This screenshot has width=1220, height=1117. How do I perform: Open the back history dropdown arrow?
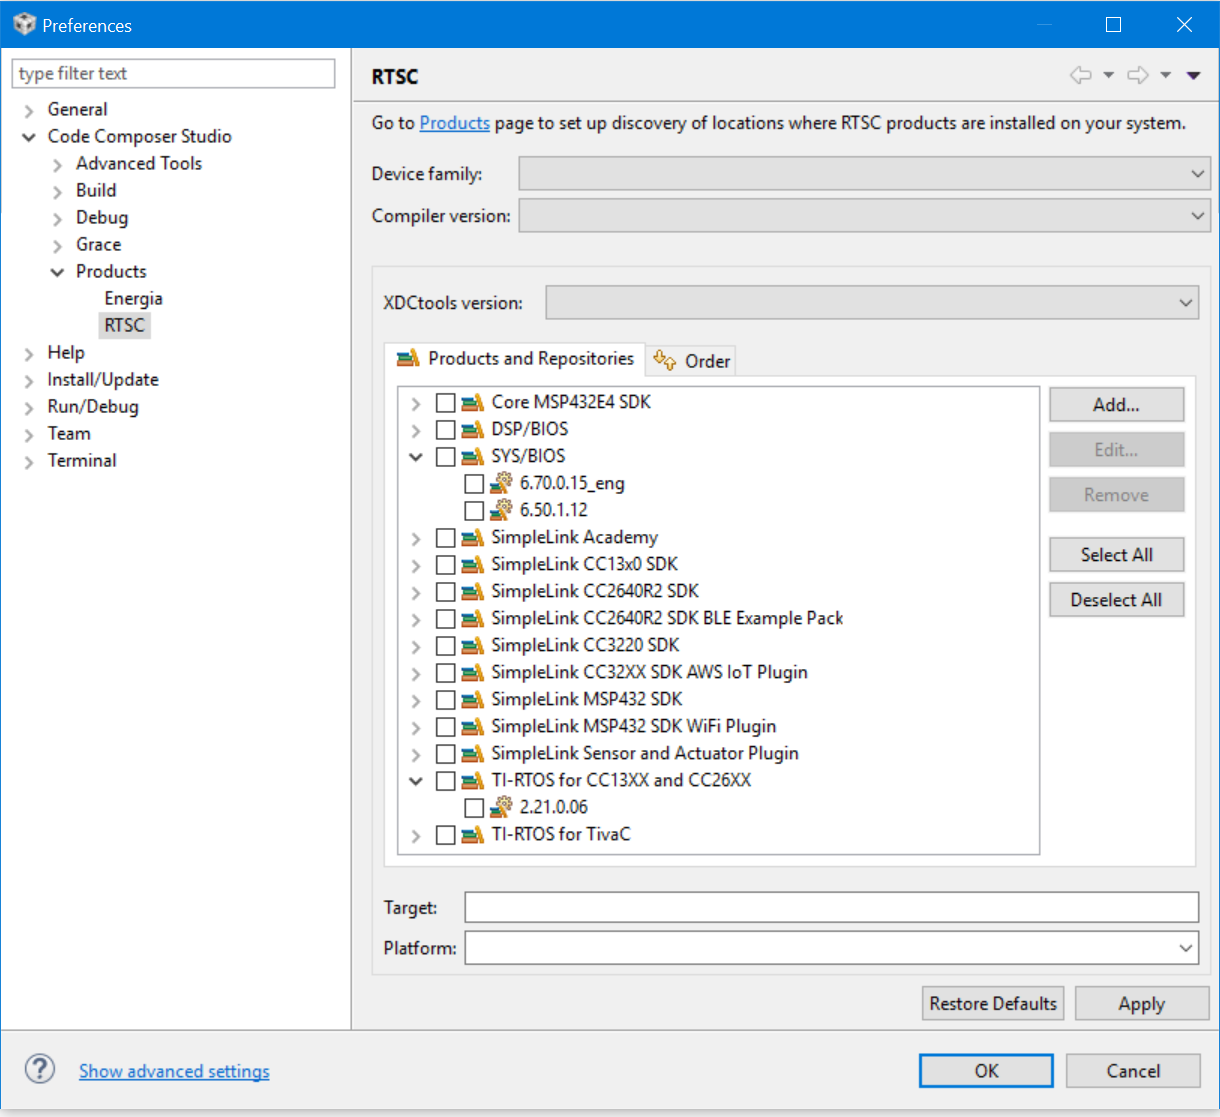click(1108, 75)
